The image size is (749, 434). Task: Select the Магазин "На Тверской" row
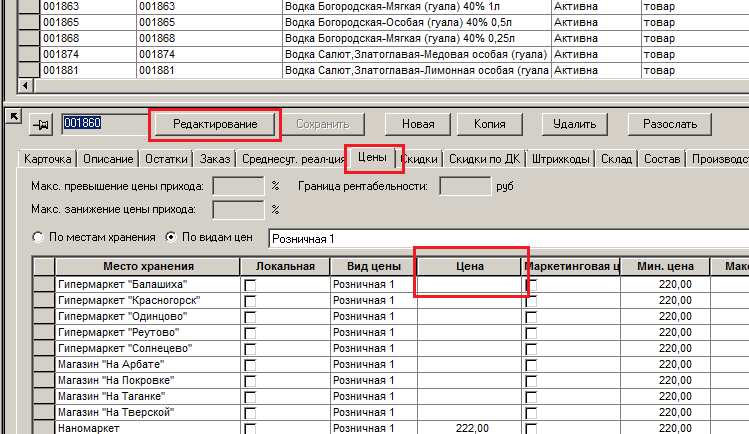[148, 413]
